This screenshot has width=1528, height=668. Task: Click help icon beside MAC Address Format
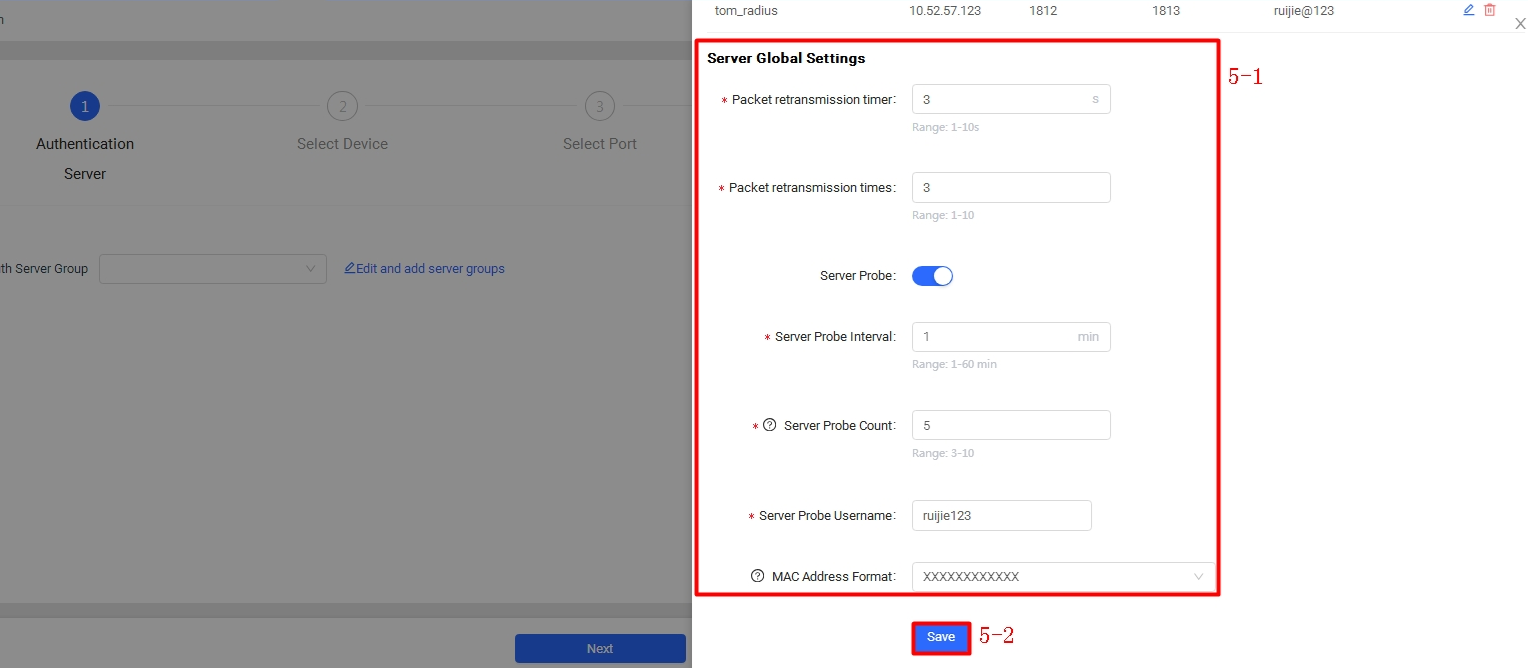[x=757, y=576]
